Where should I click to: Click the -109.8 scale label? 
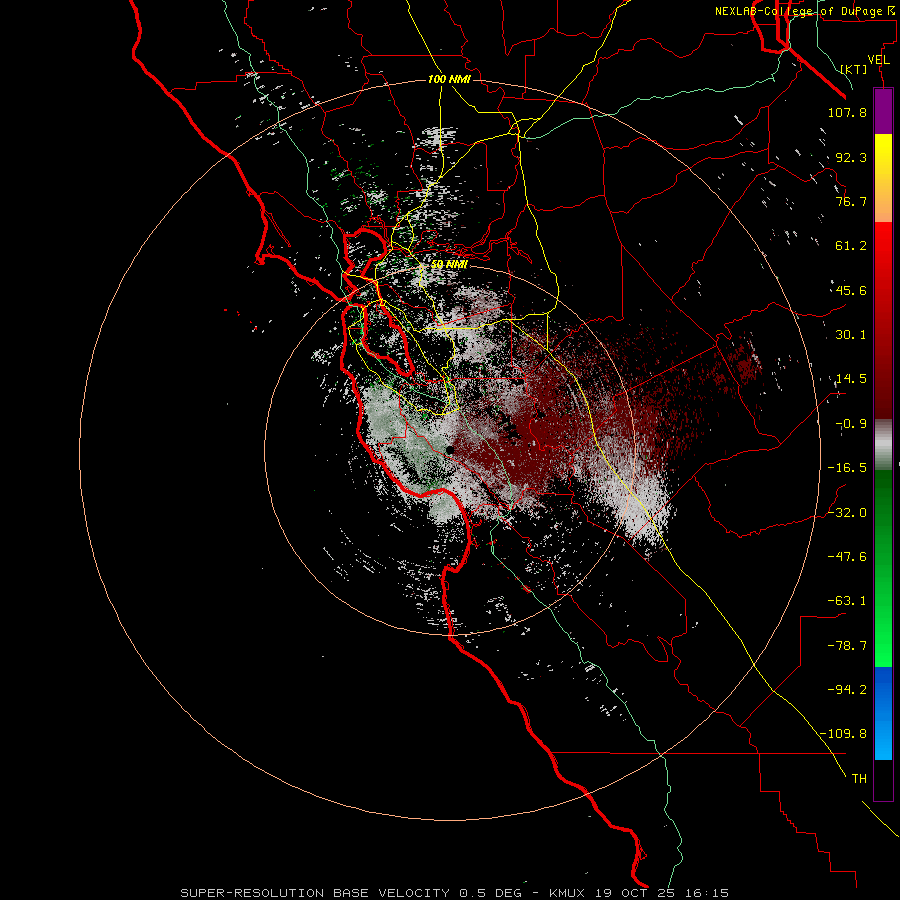click(x=843, y=734)
